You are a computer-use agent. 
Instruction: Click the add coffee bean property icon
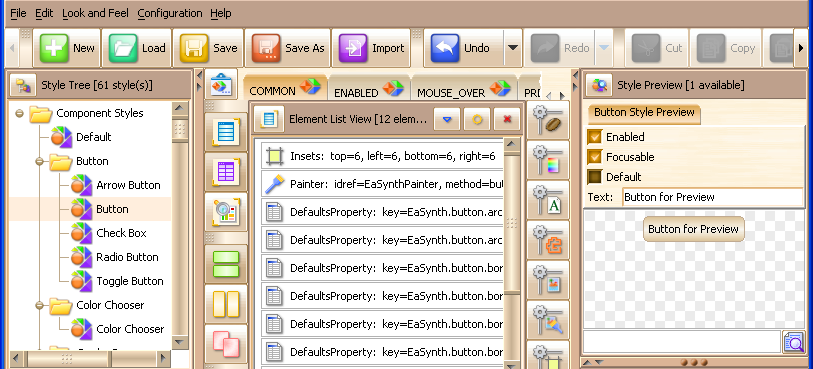click(548, 120)
